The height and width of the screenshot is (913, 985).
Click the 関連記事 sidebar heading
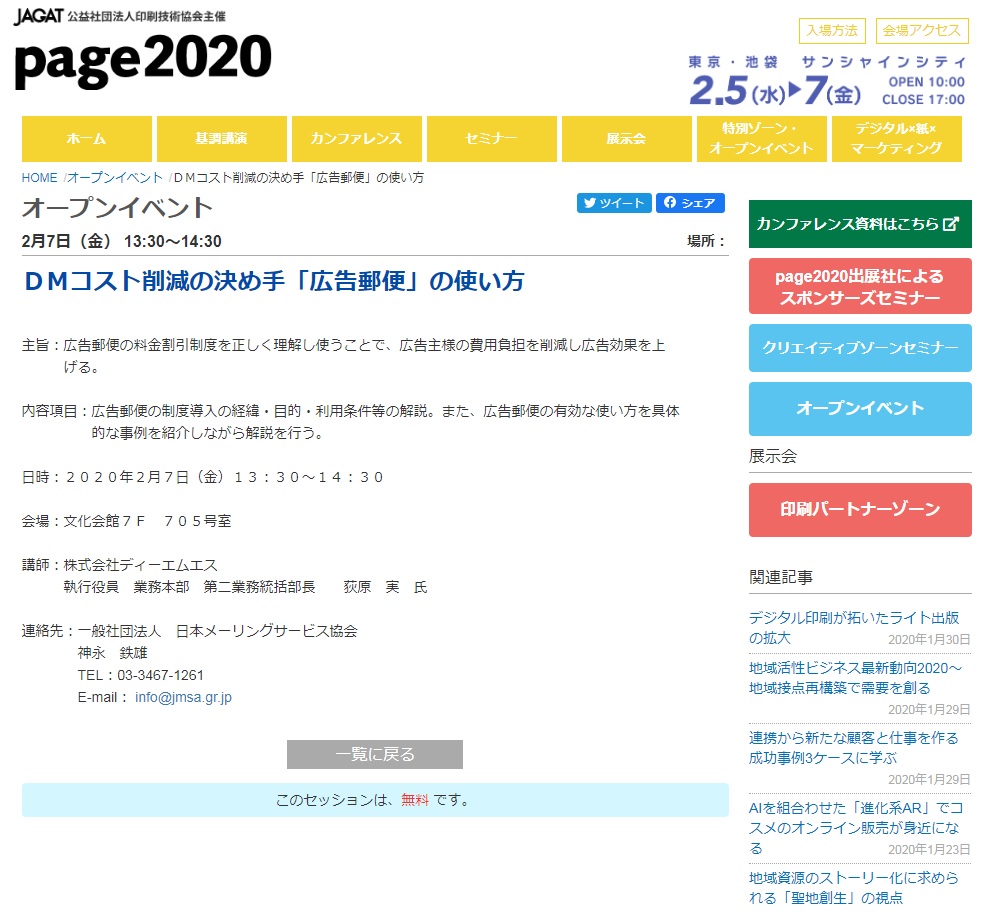(781, 577)
